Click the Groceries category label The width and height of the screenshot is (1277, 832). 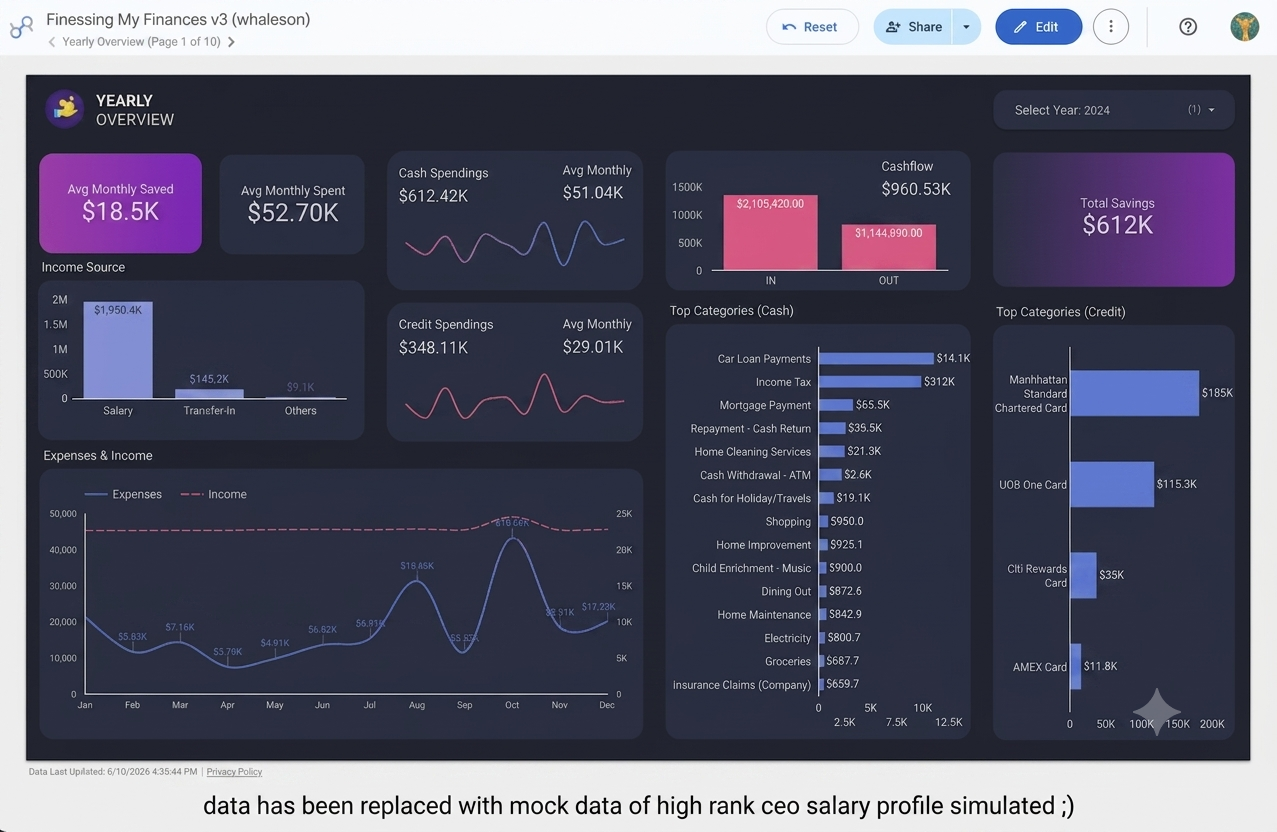pos(788,661)
